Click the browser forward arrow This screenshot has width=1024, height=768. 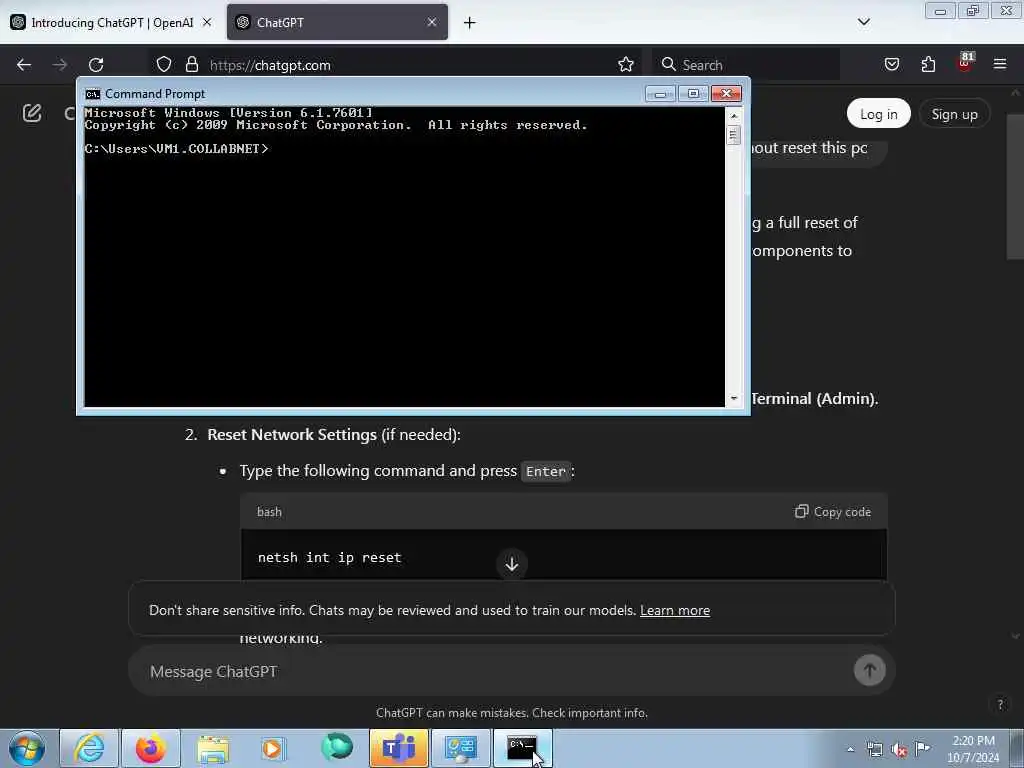[x=60, y=65]
